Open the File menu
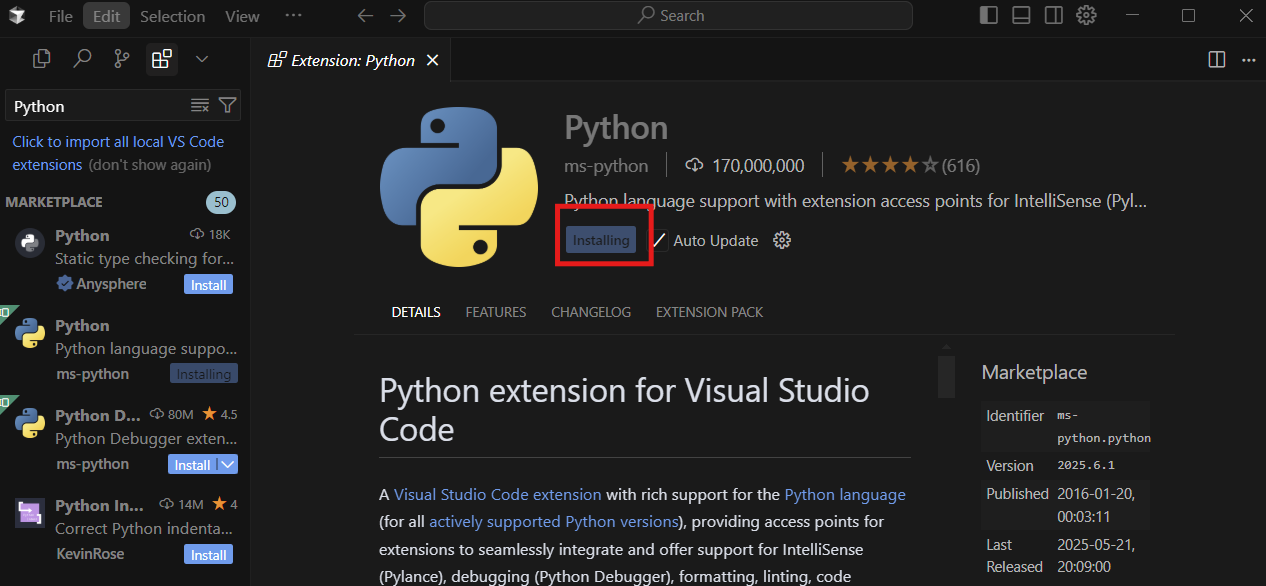 click(x=60, y=16)
